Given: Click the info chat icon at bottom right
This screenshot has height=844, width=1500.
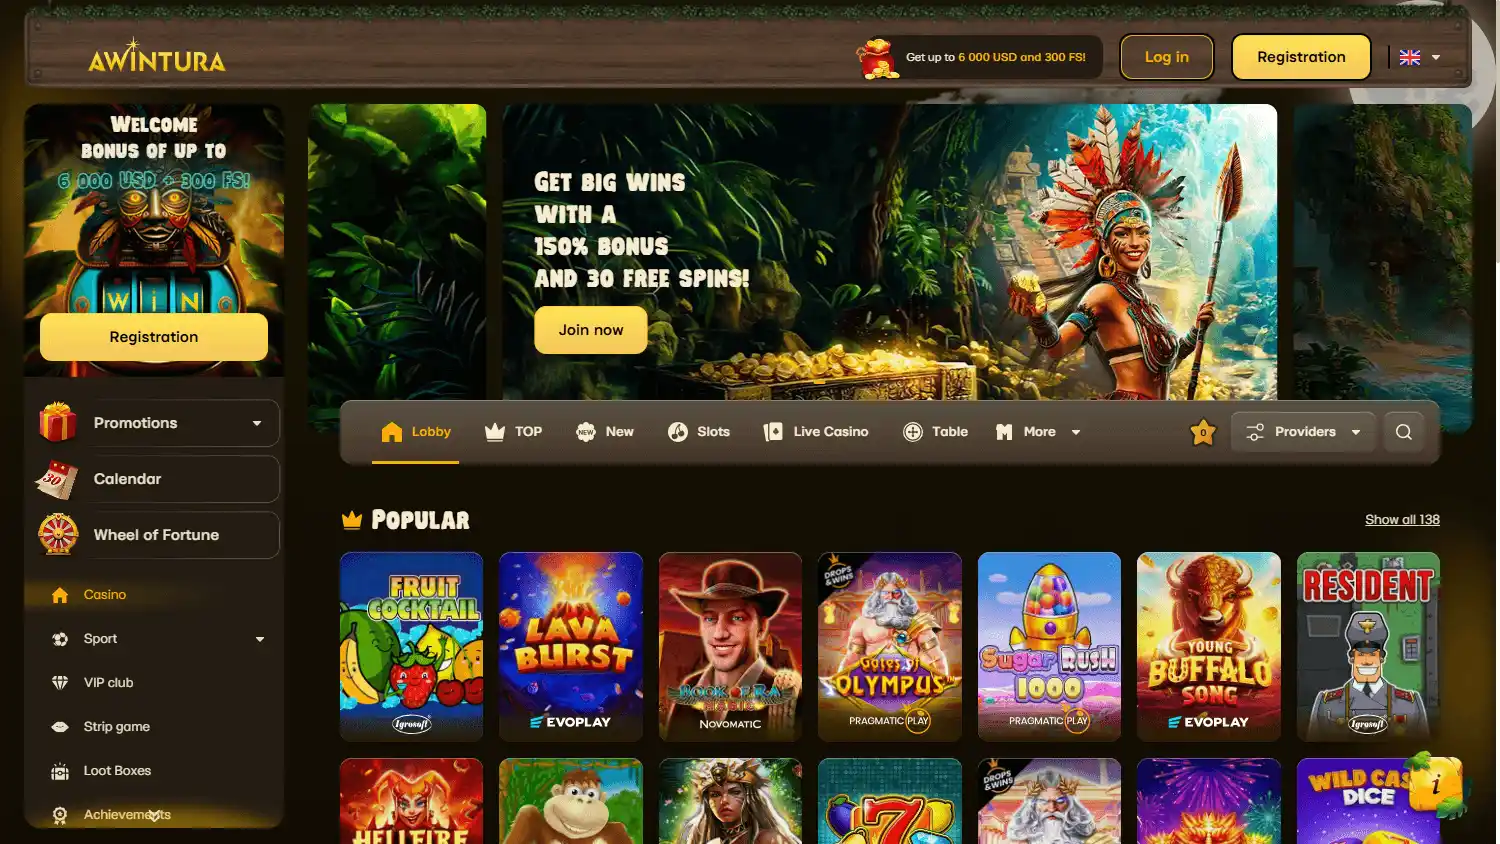Looking at the screenshot, I should tap(1437, 785).
